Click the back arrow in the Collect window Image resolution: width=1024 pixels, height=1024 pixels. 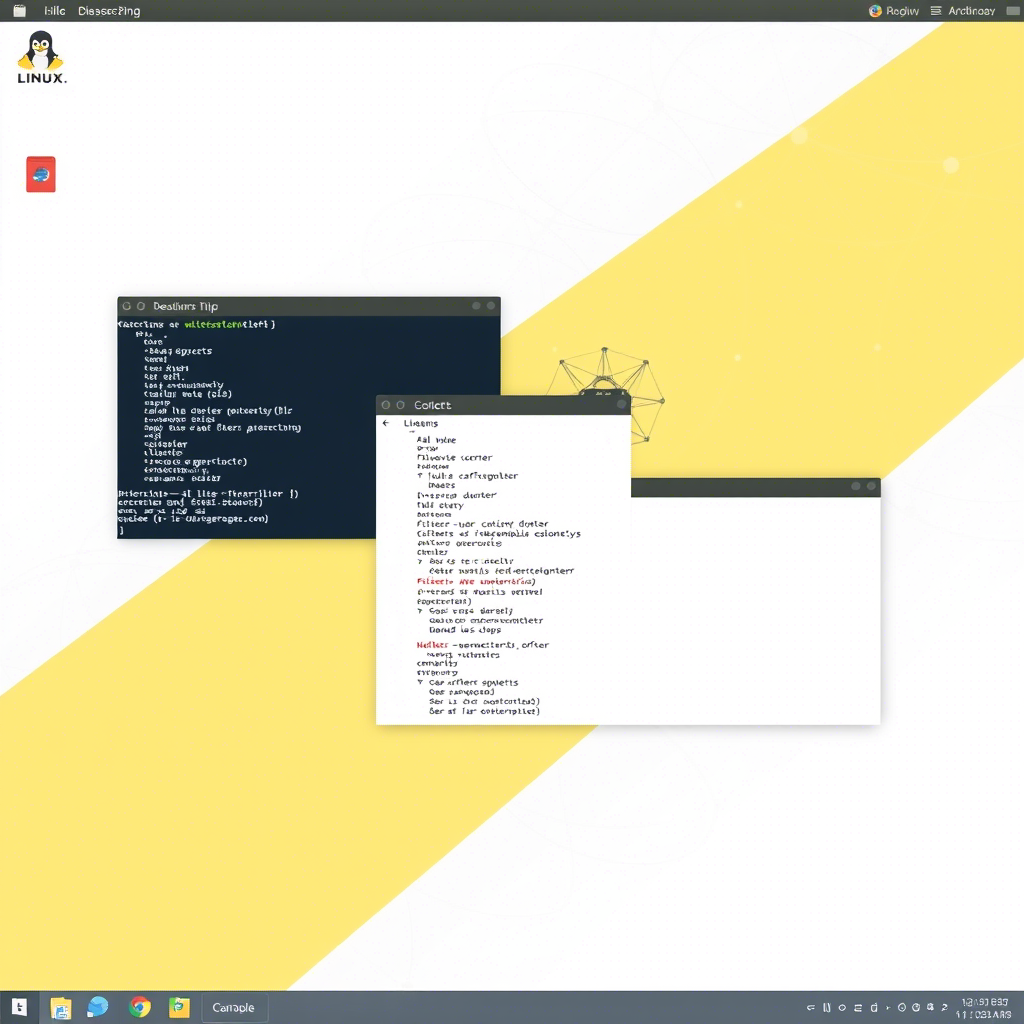(x=386, y=423)
